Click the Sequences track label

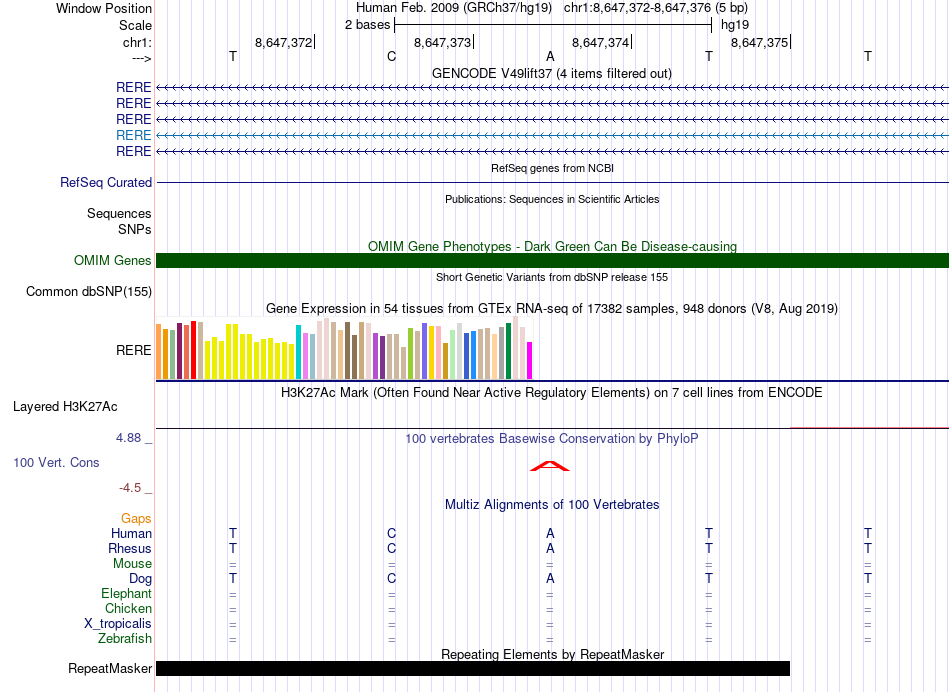tap(119, 213)
